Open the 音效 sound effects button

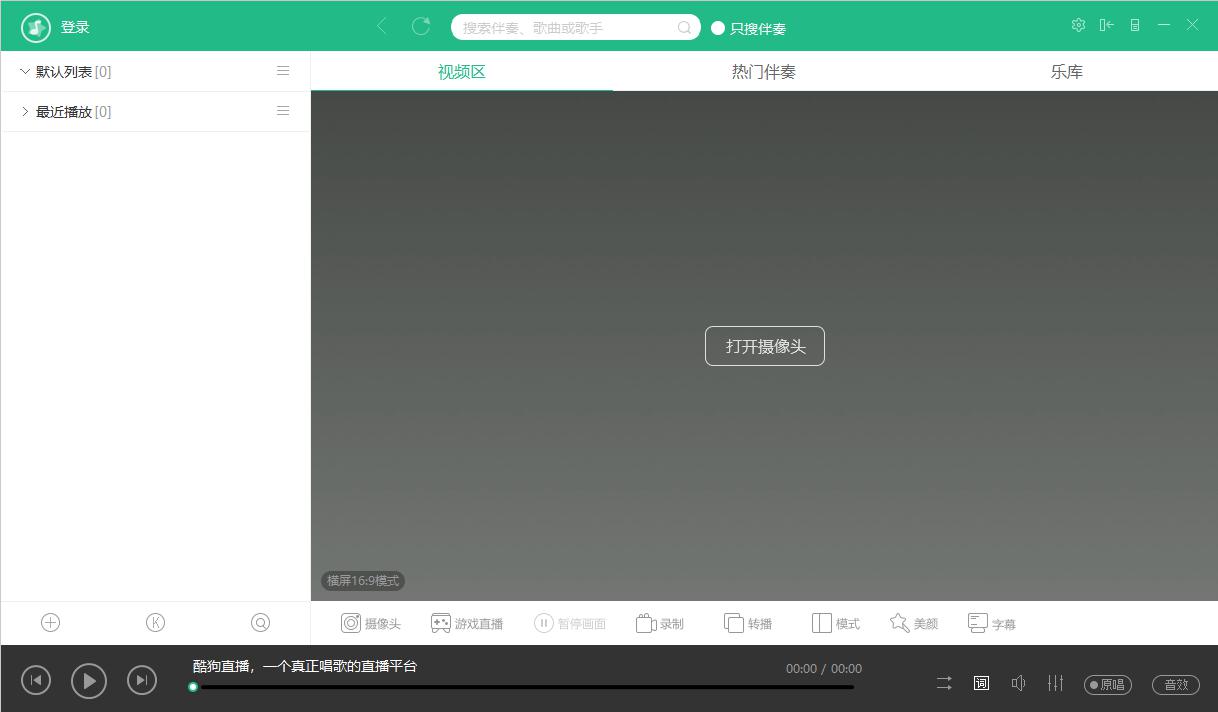point(1176,684)
